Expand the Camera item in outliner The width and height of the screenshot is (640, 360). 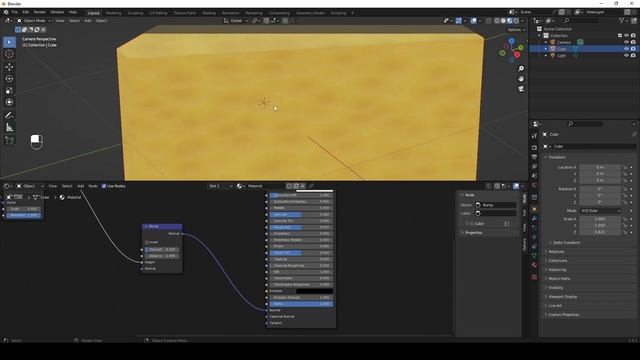coord(546,42)
